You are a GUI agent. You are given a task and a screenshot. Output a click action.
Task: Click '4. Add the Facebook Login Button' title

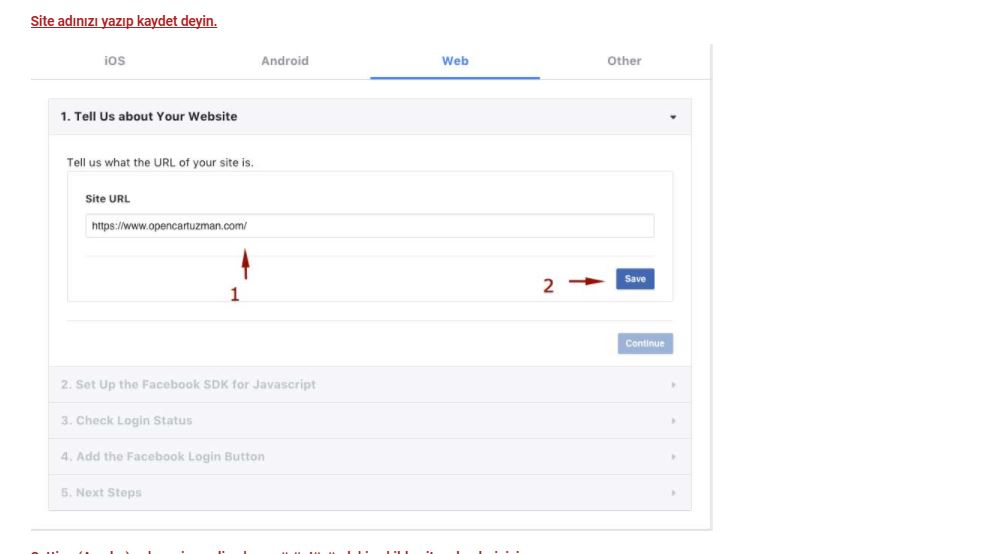(163, 457)
